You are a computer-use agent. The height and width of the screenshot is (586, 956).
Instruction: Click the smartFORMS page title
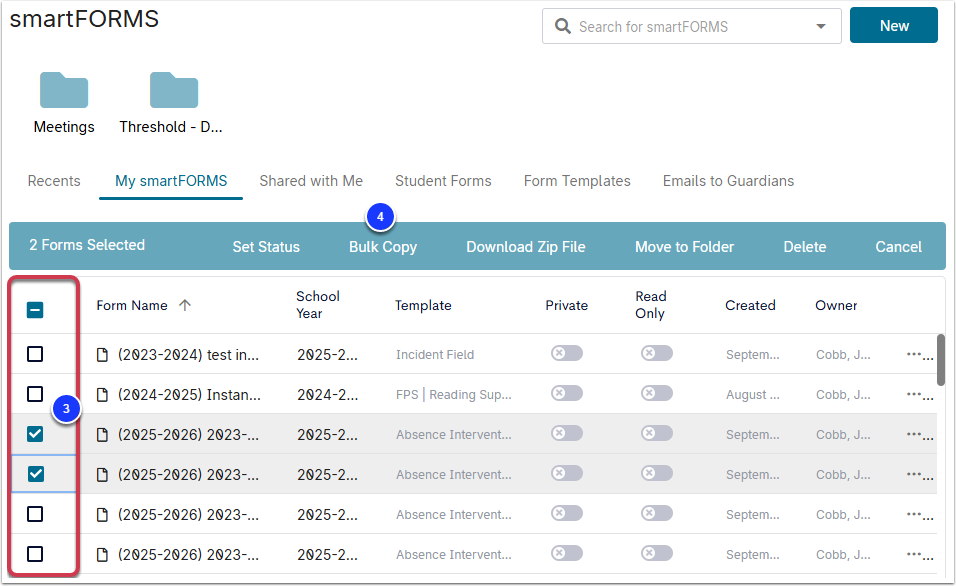pyautogui.click(x=84, y=19)
